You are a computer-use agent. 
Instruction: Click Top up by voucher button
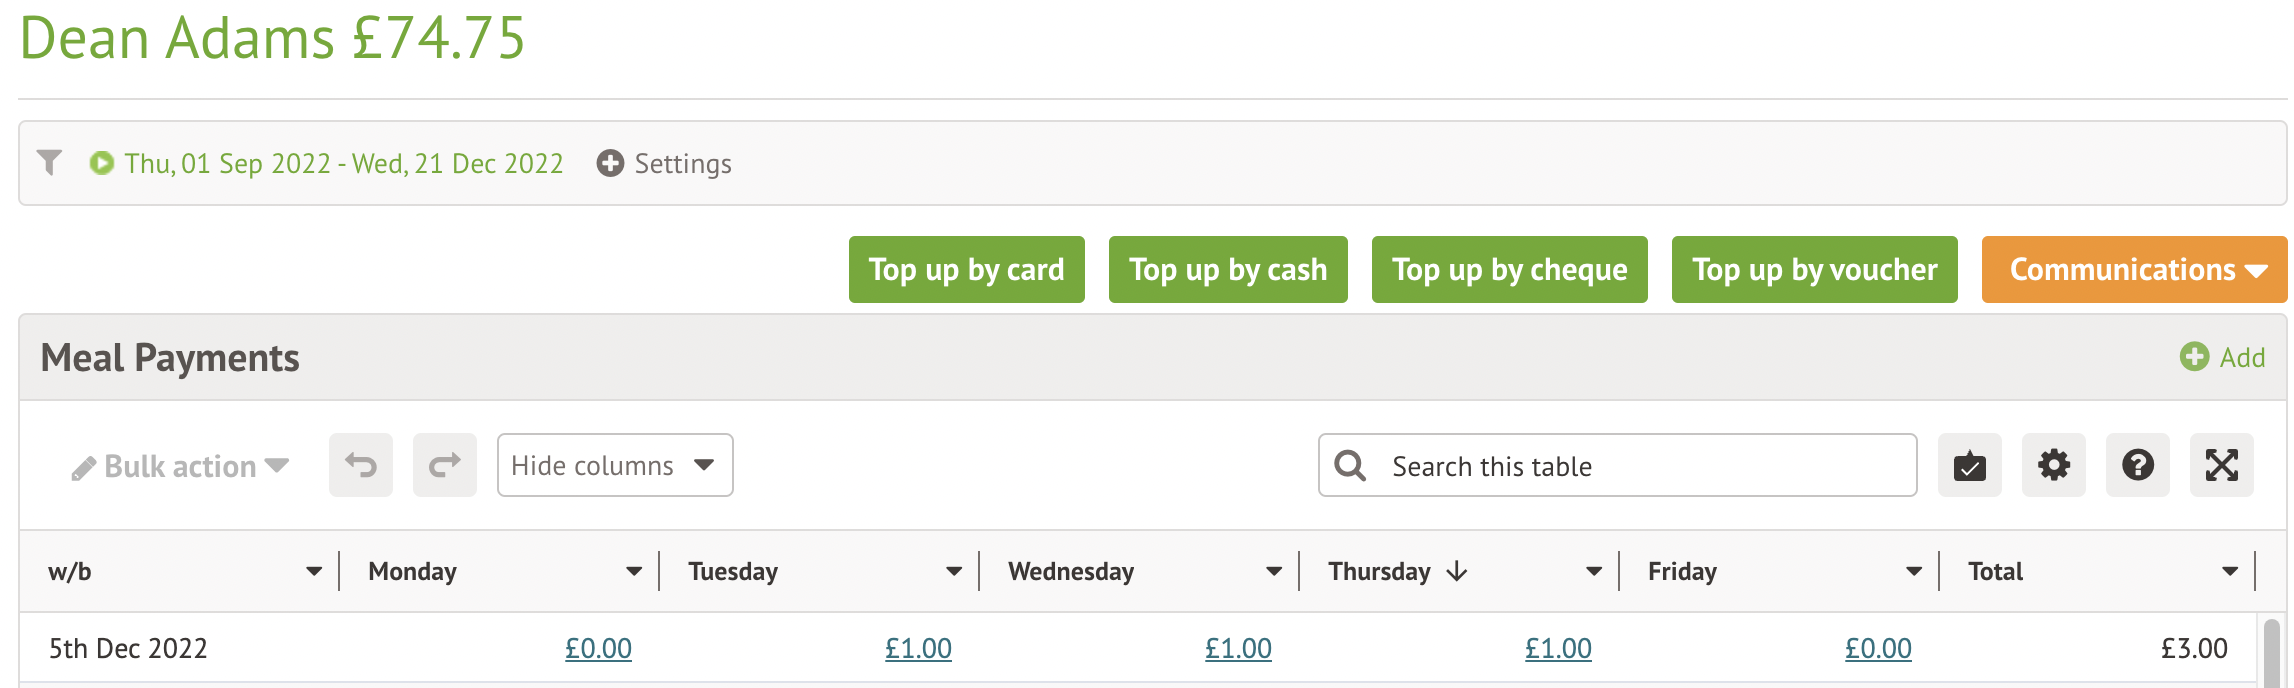coord(1814,269)
